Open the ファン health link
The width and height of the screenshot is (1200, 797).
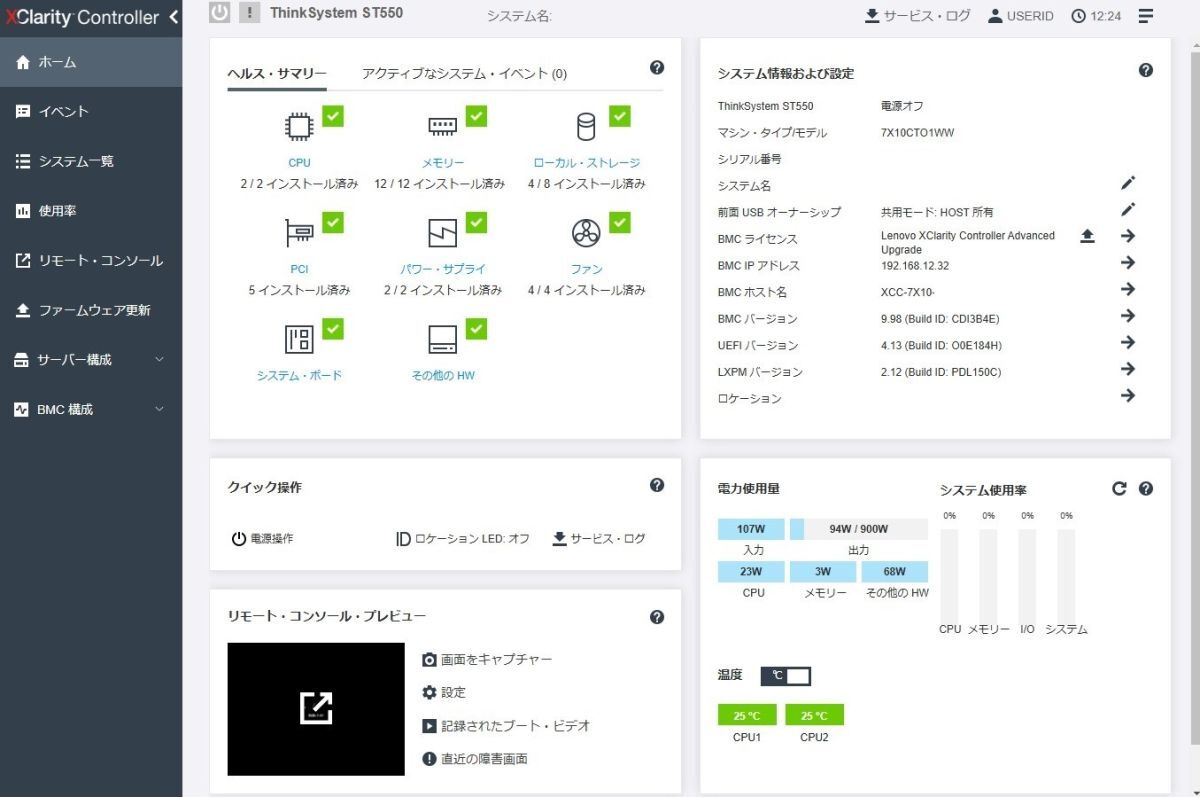point(587,269)
